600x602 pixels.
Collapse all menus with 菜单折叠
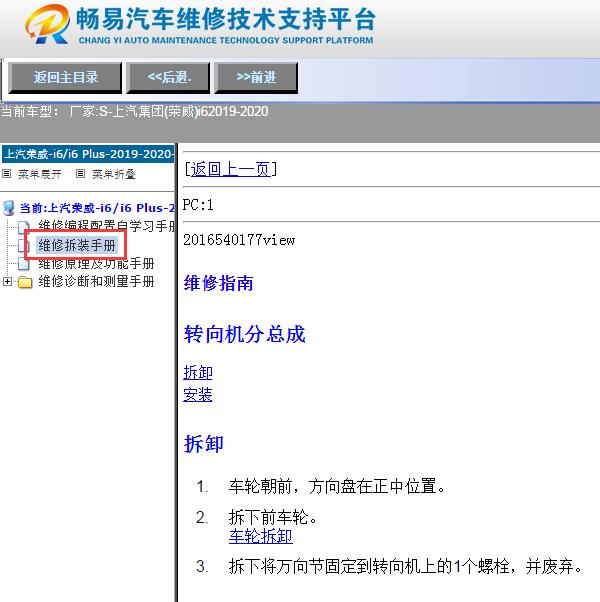point(114,174)
